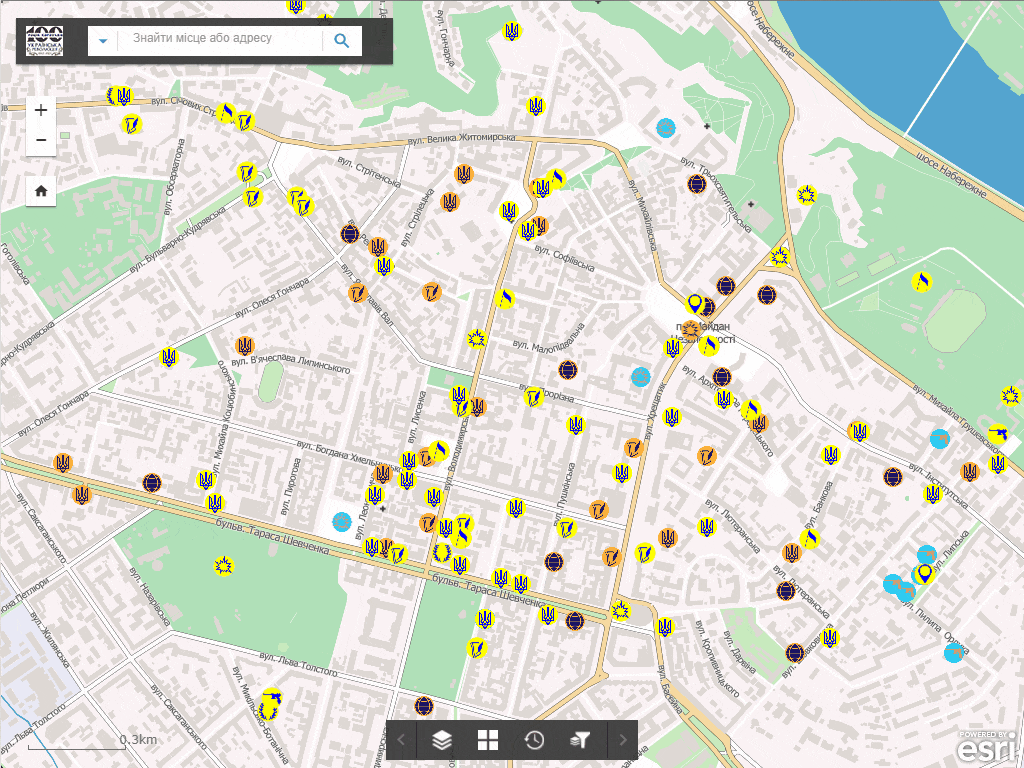Open the Esri 'Powered by' logo link

point(988,745)
